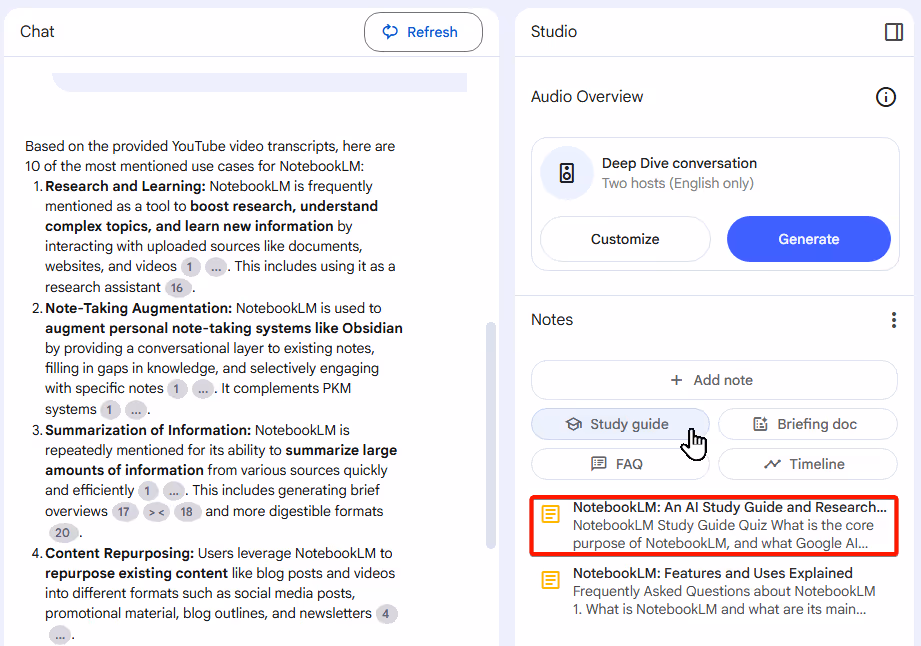The height and width of the screenshot is (646, 921).
Task: Create a Study guide
Action: (x=620, y=424)
